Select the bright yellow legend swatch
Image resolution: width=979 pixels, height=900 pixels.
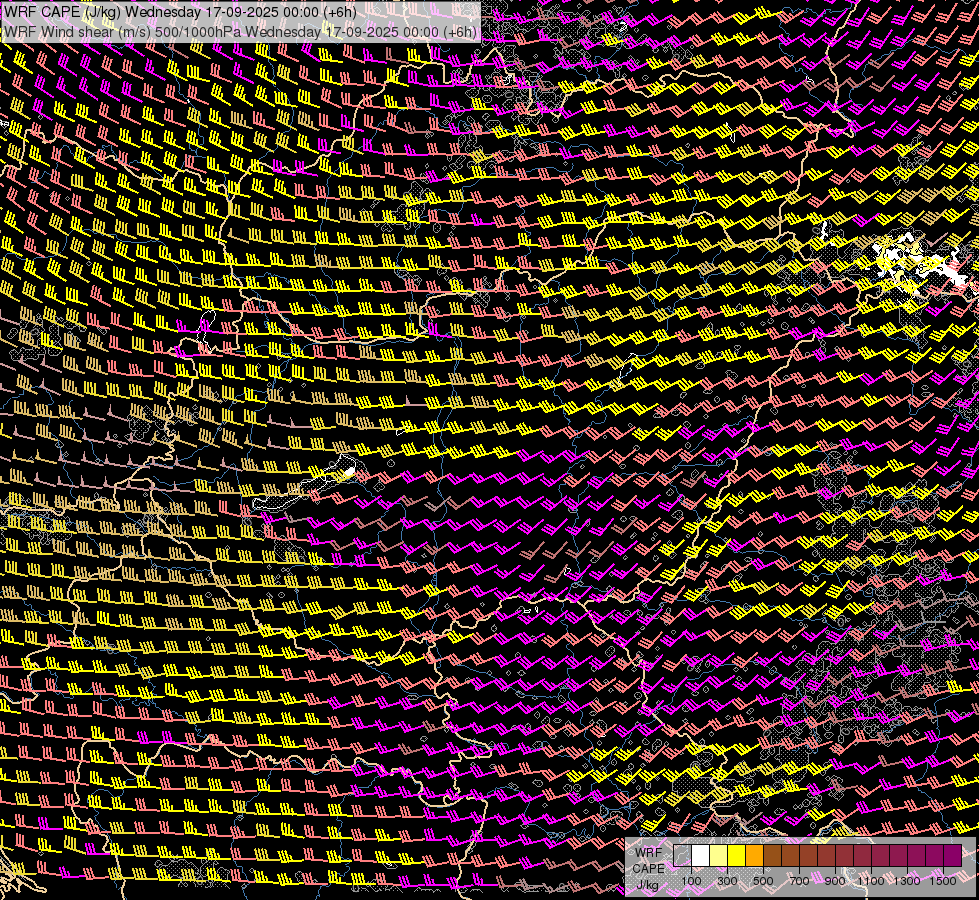736,856
